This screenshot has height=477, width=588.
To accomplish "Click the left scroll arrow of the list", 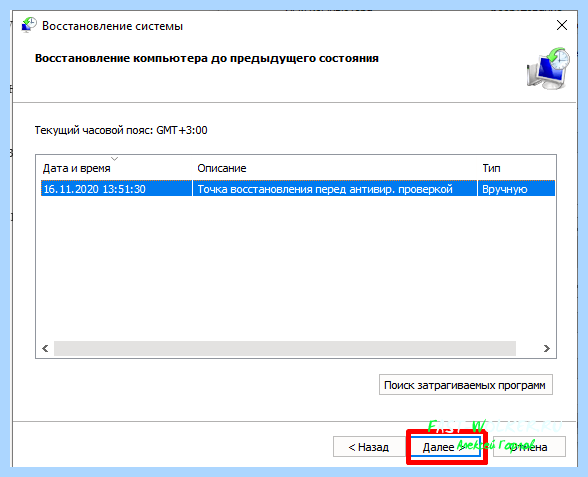I will tap(45, 348).
